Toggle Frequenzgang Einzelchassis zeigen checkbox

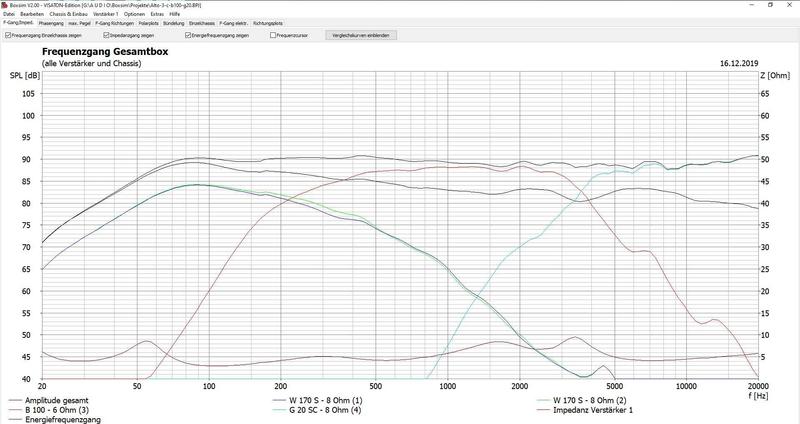coord(8,36)
